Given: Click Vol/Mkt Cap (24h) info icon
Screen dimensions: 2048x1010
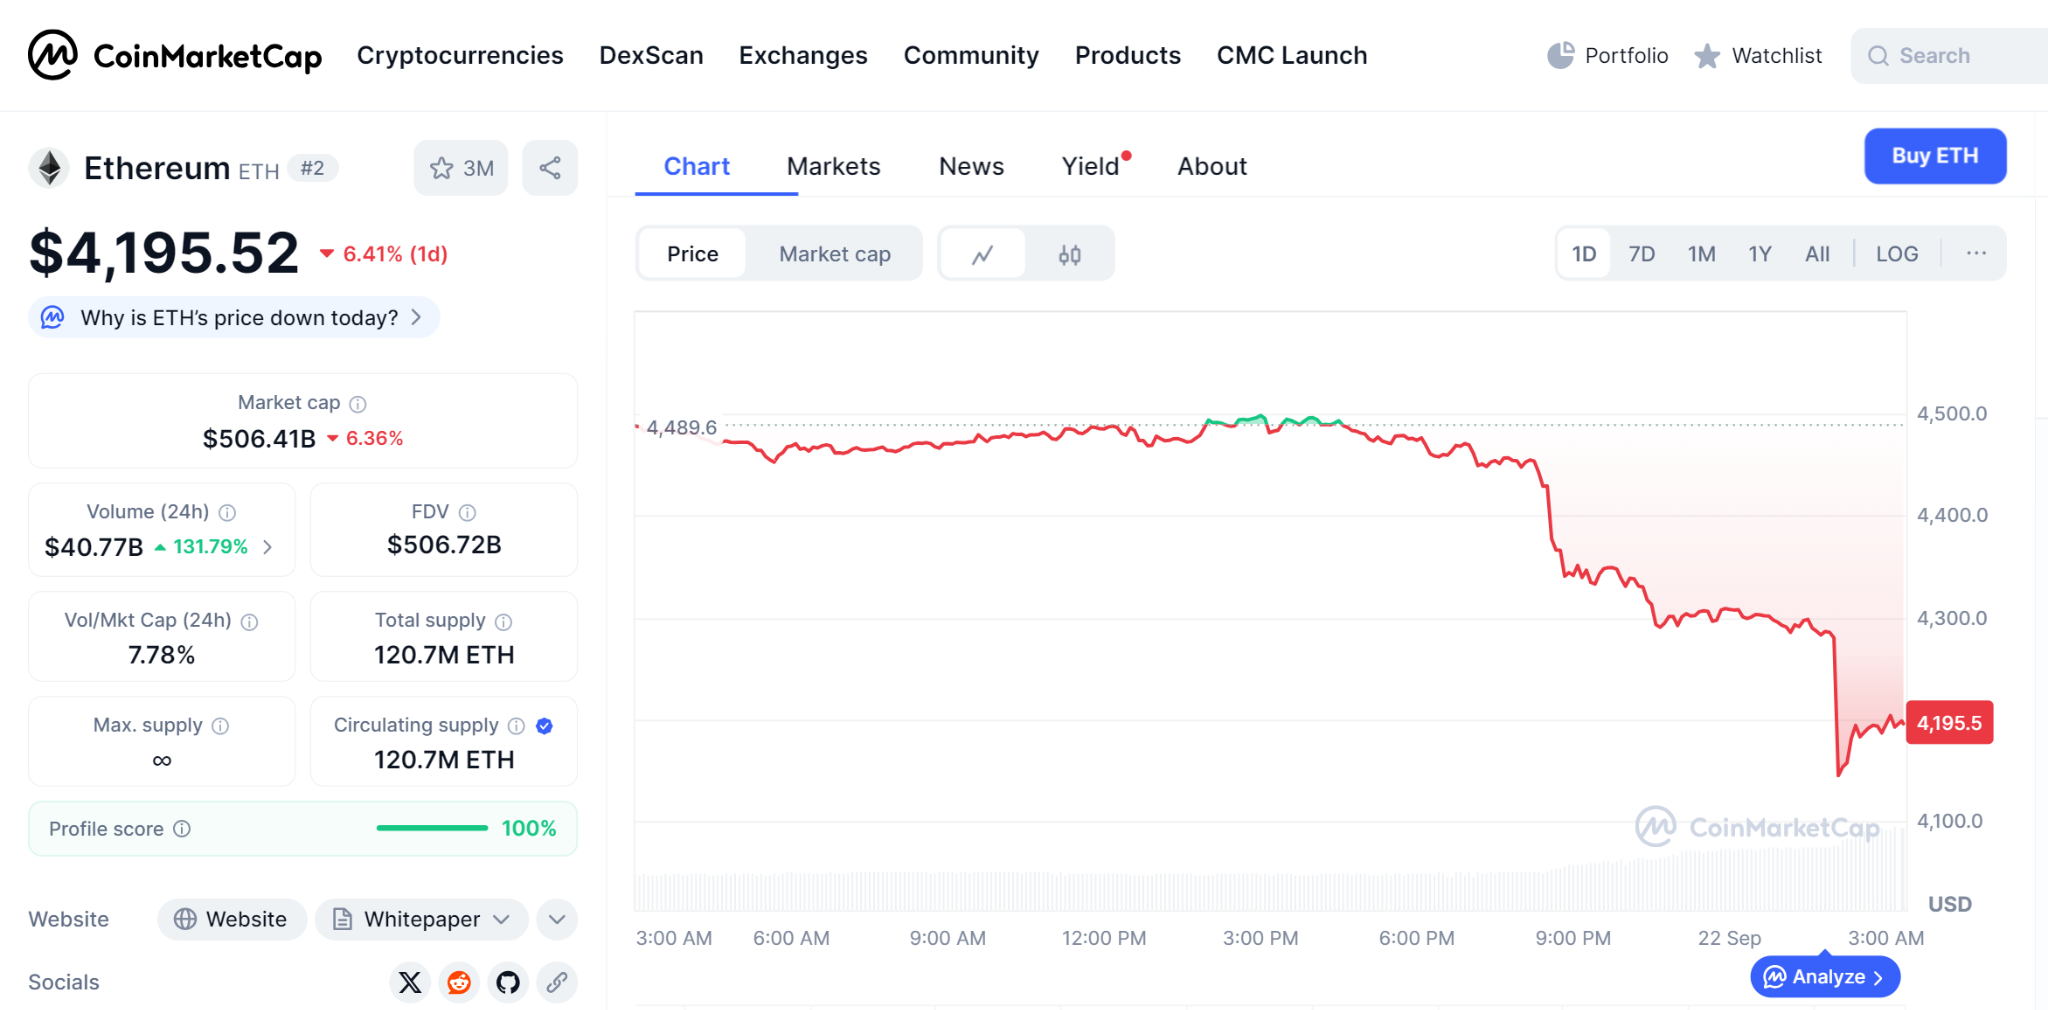Looking at the screenshot, I should pos(250,622).
